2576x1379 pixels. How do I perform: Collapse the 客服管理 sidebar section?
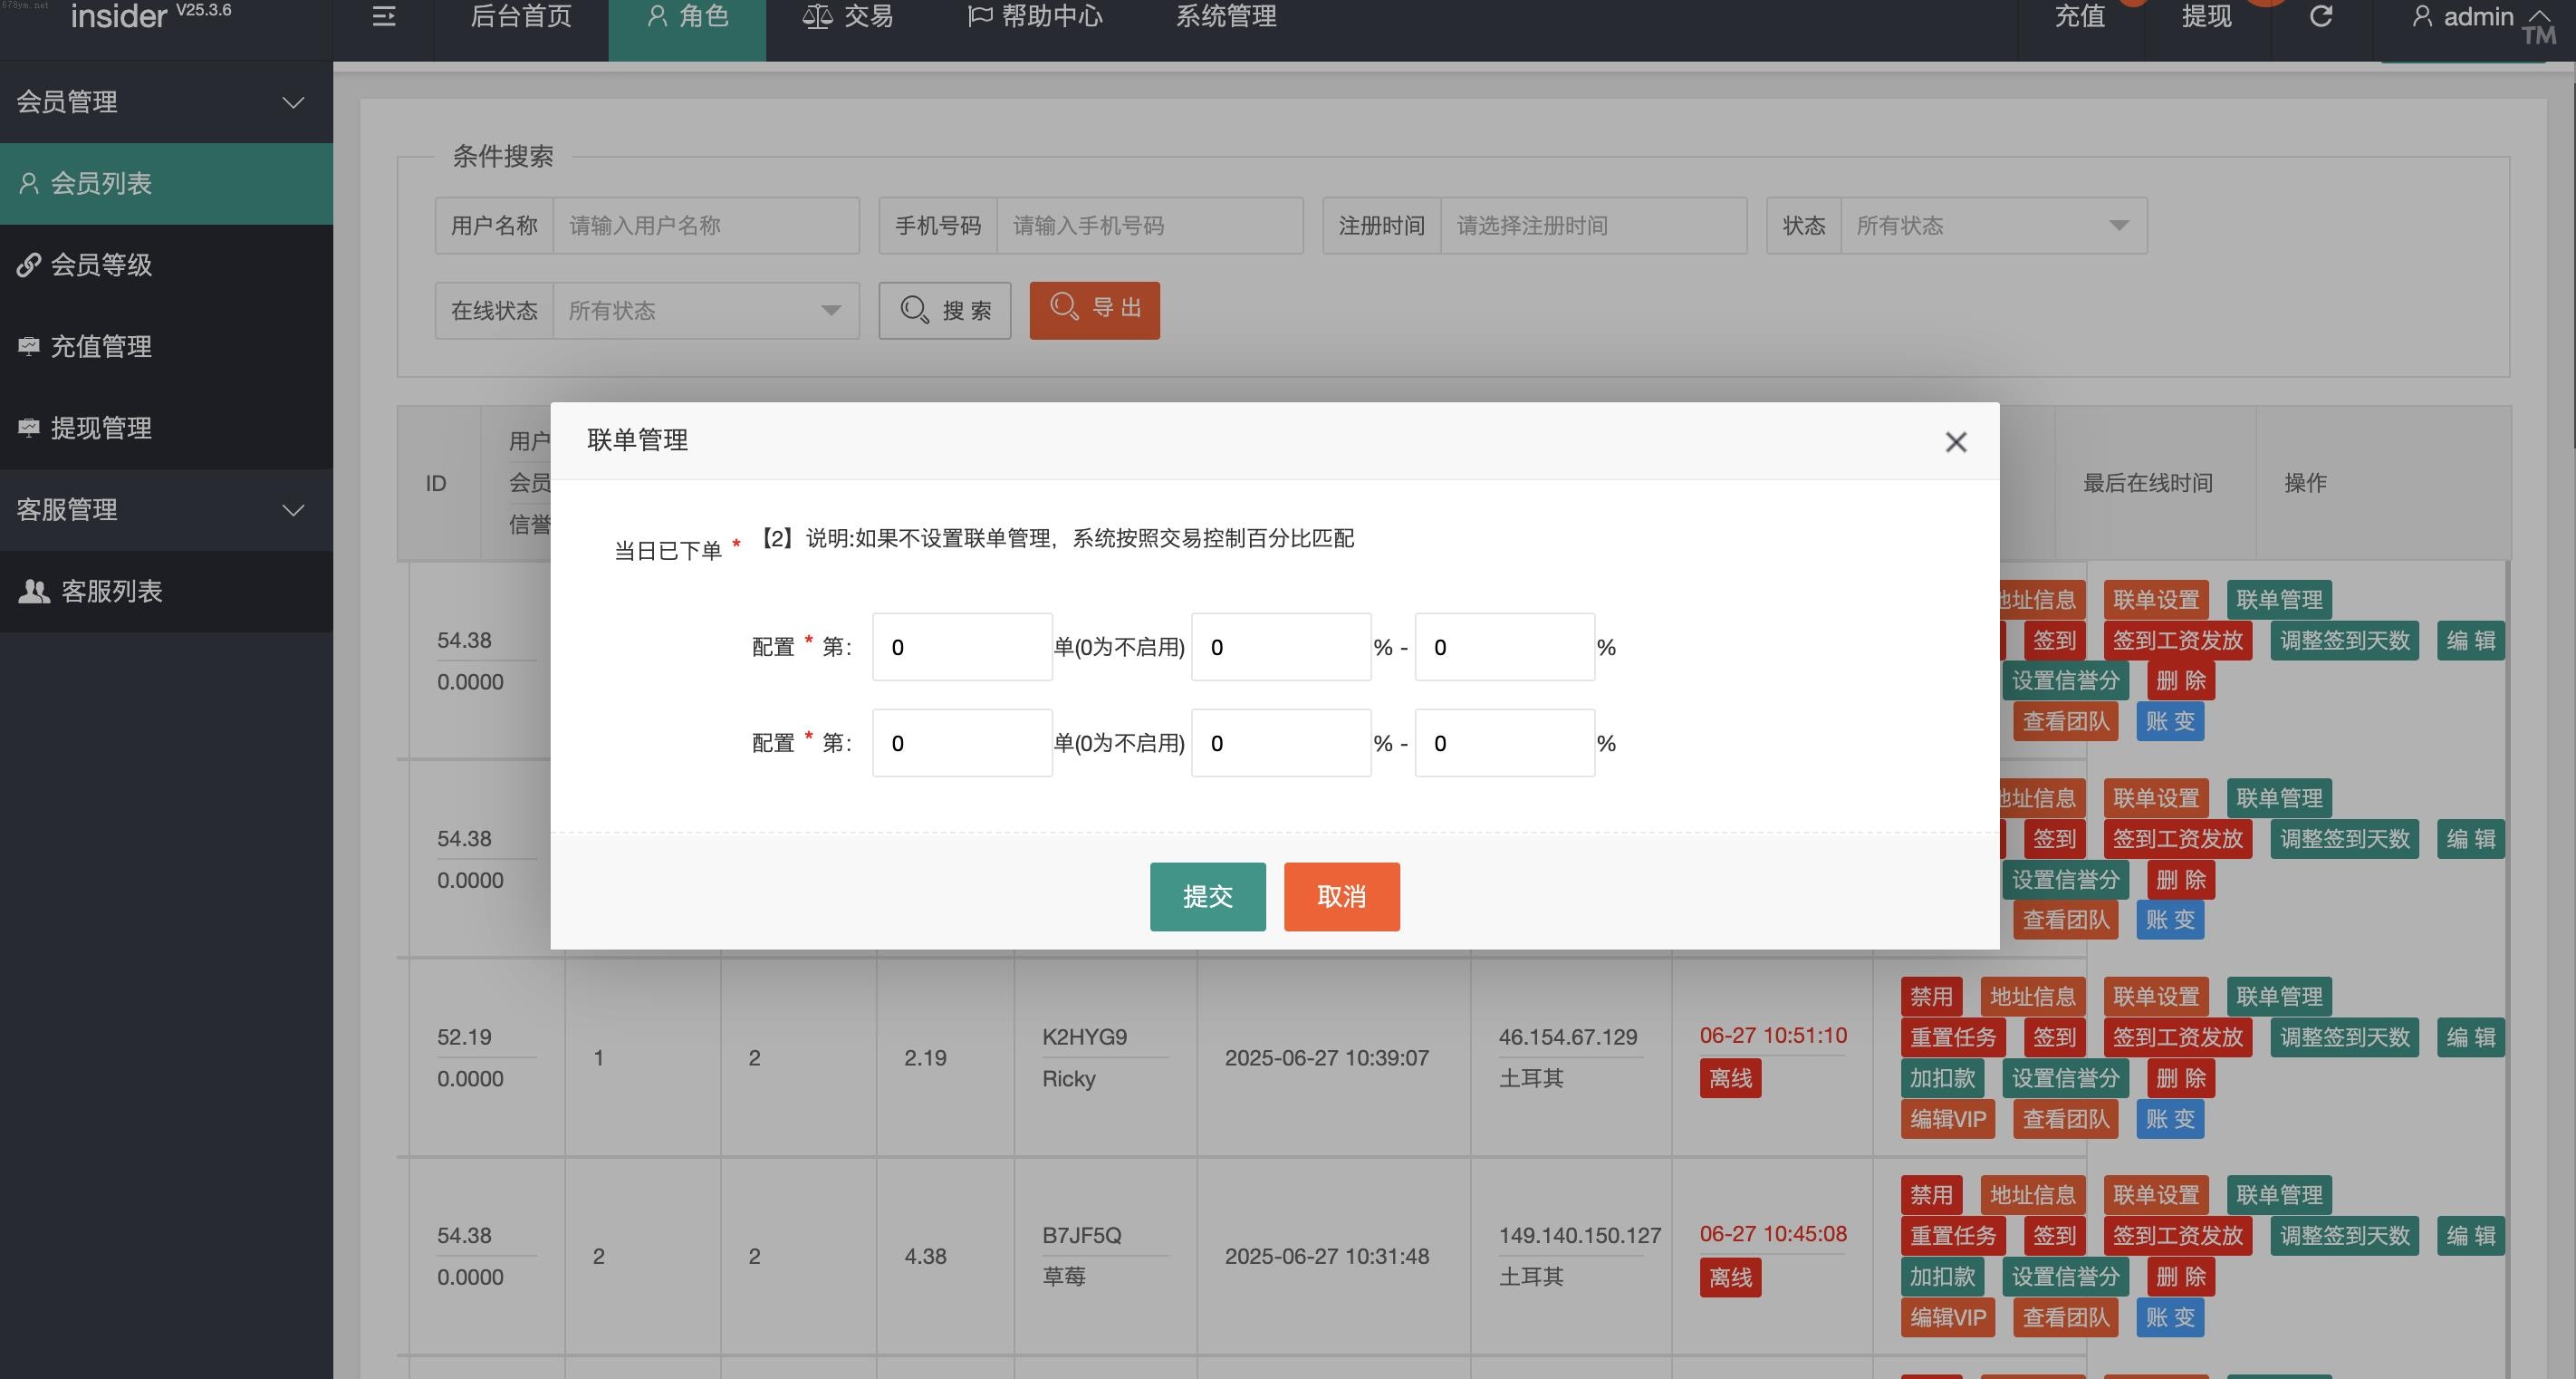(293, 510)
